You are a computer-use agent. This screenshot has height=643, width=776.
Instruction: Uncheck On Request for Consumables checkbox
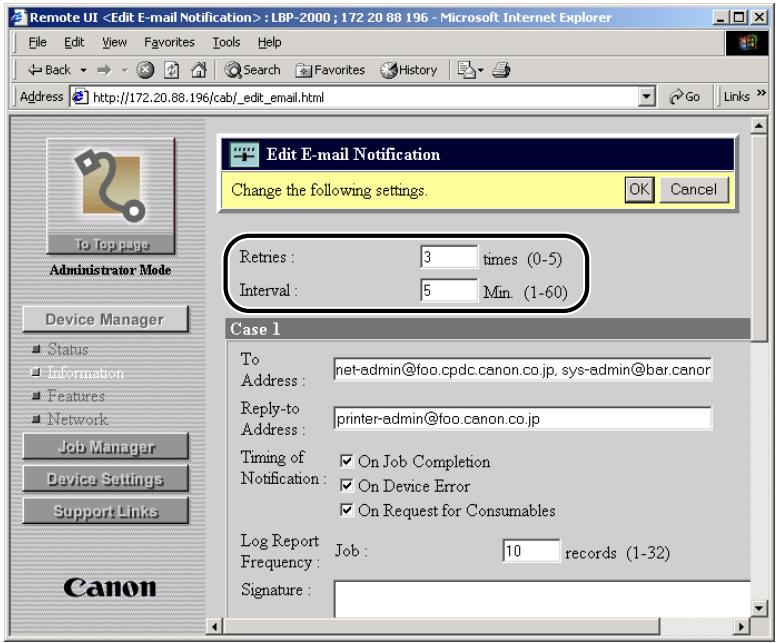[347, 510]
